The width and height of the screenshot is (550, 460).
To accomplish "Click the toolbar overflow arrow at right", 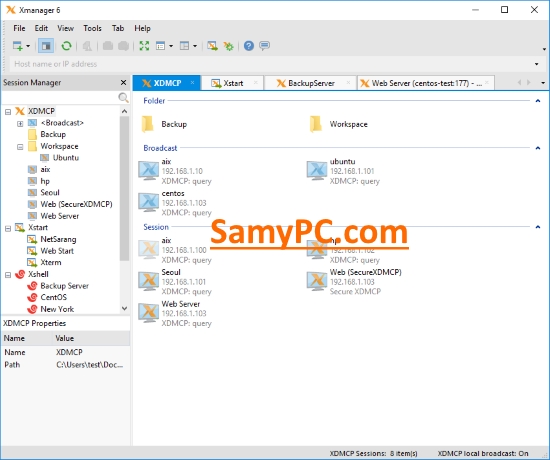I will click(544, 49).
